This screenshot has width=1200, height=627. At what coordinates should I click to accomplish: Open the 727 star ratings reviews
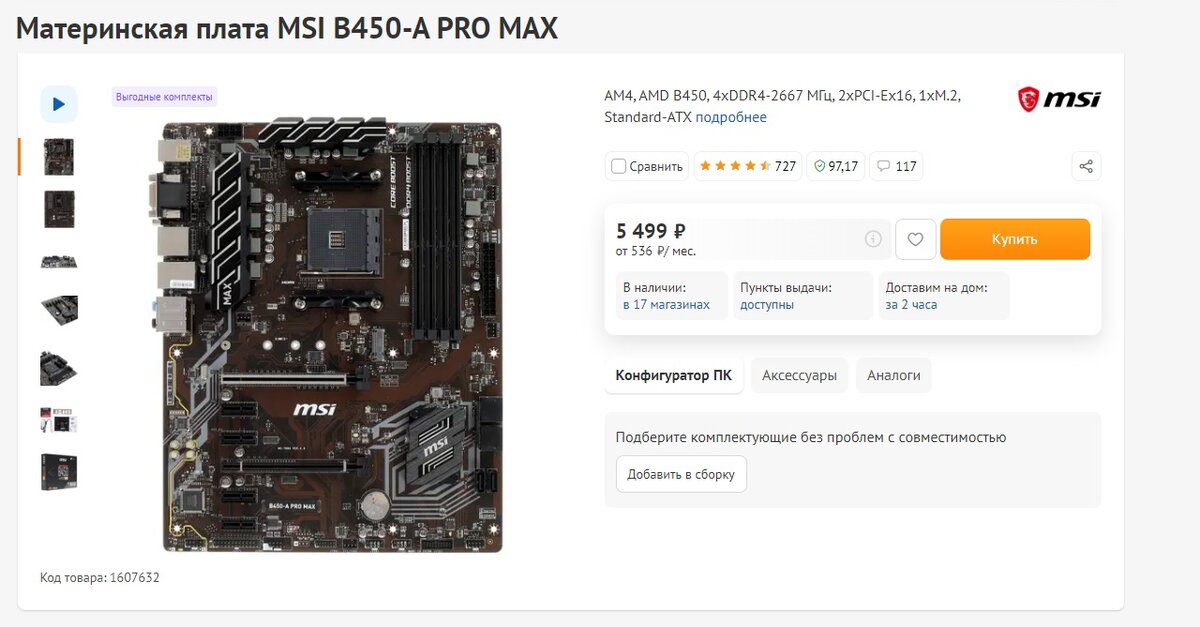[x=747, y=166]
